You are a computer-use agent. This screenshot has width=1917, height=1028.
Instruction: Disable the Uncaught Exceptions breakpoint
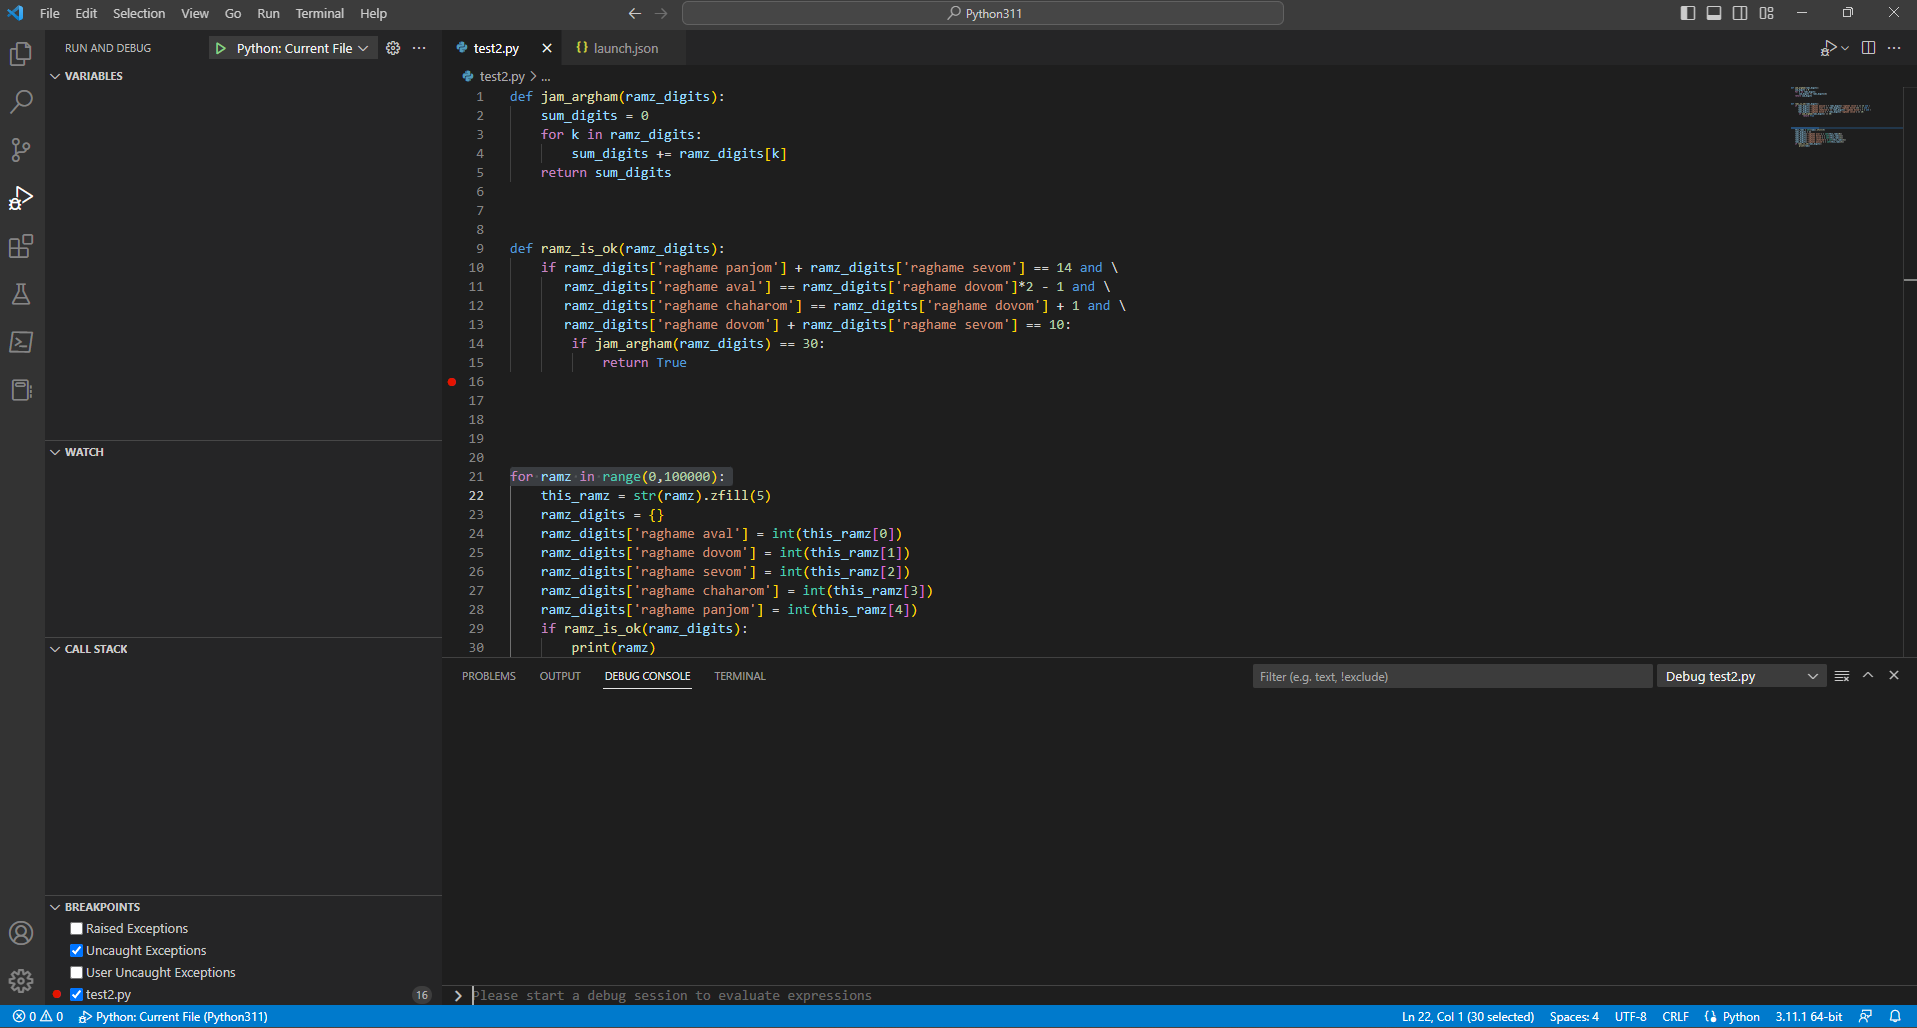click(x=75, y=950)
